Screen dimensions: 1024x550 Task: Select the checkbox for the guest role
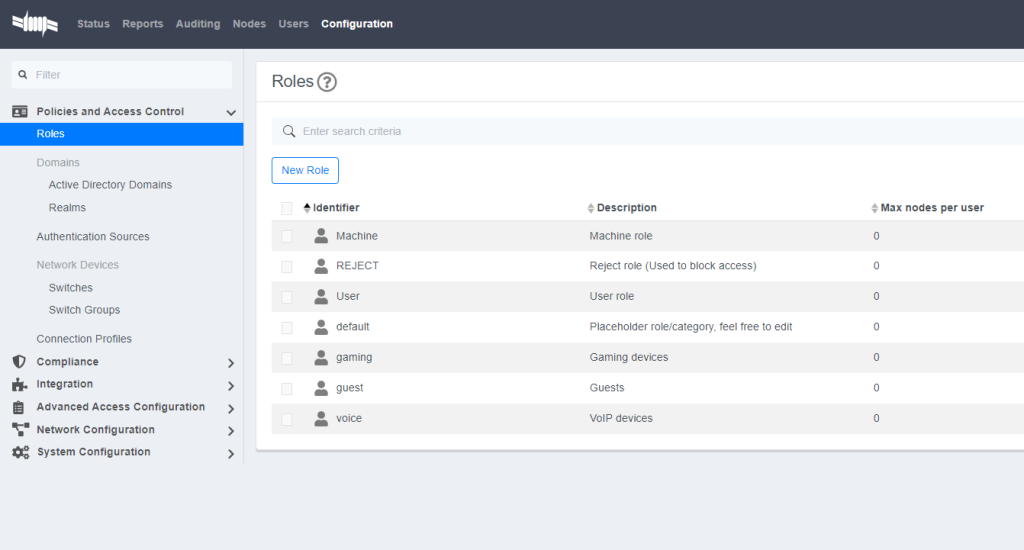(x=287, y=388)
